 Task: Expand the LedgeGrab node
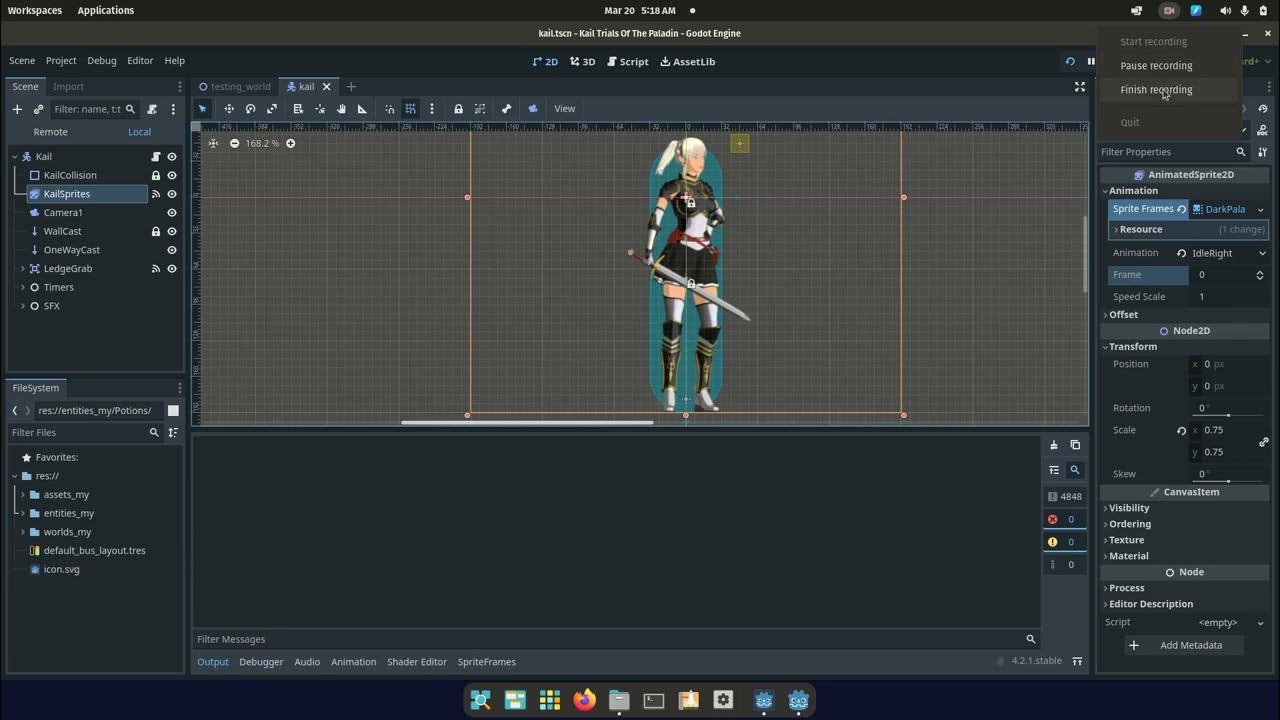pyautogui.click(x=22, y=269)
